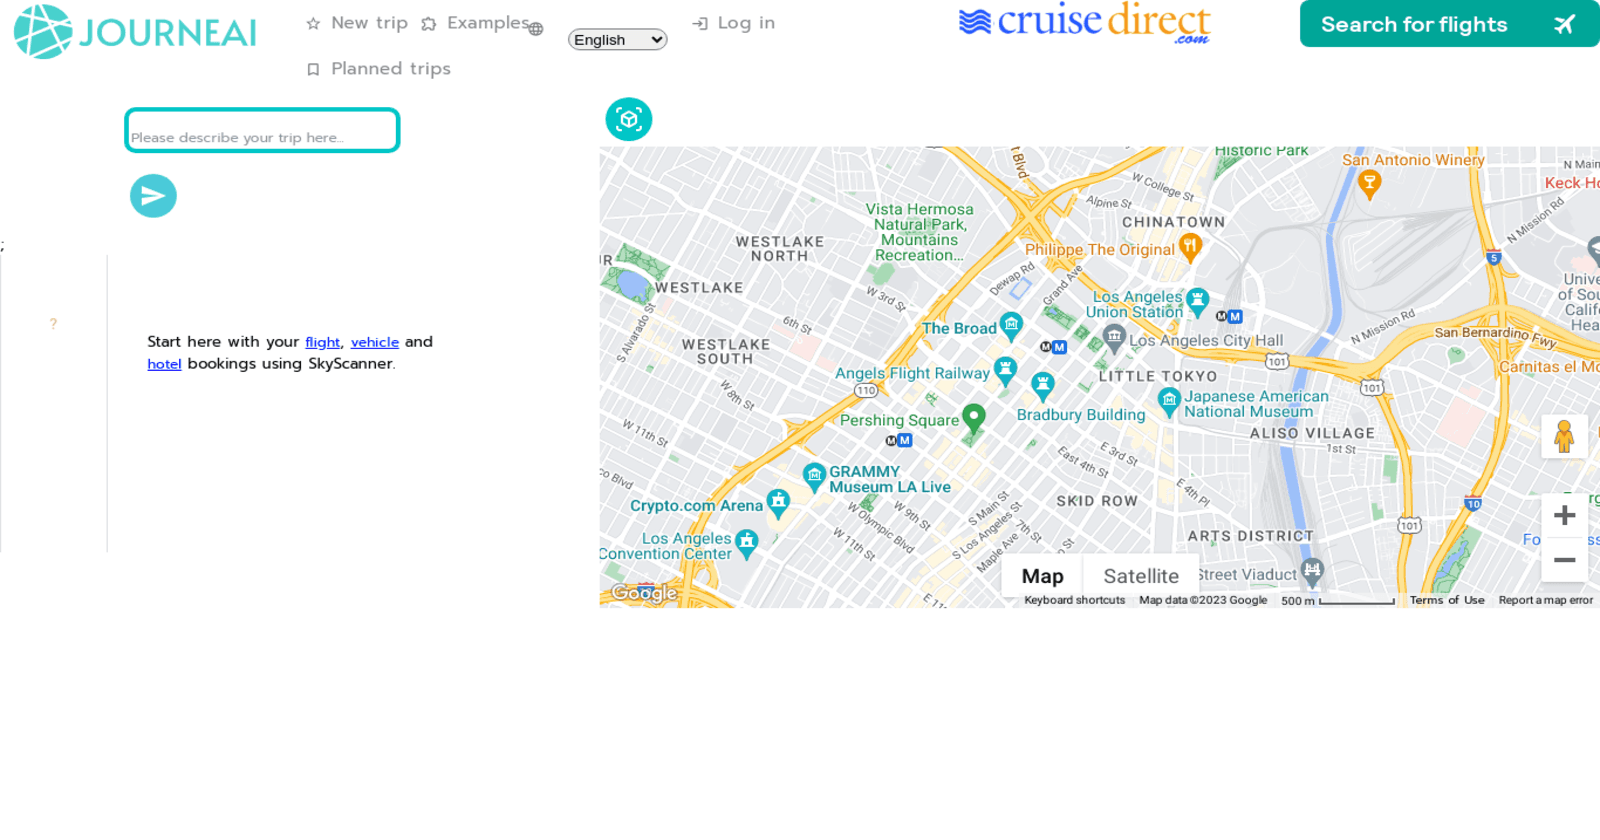Click the CHINATOWN map label
This screenshot has height=840, width=1600.
[x=1173, y=222]
